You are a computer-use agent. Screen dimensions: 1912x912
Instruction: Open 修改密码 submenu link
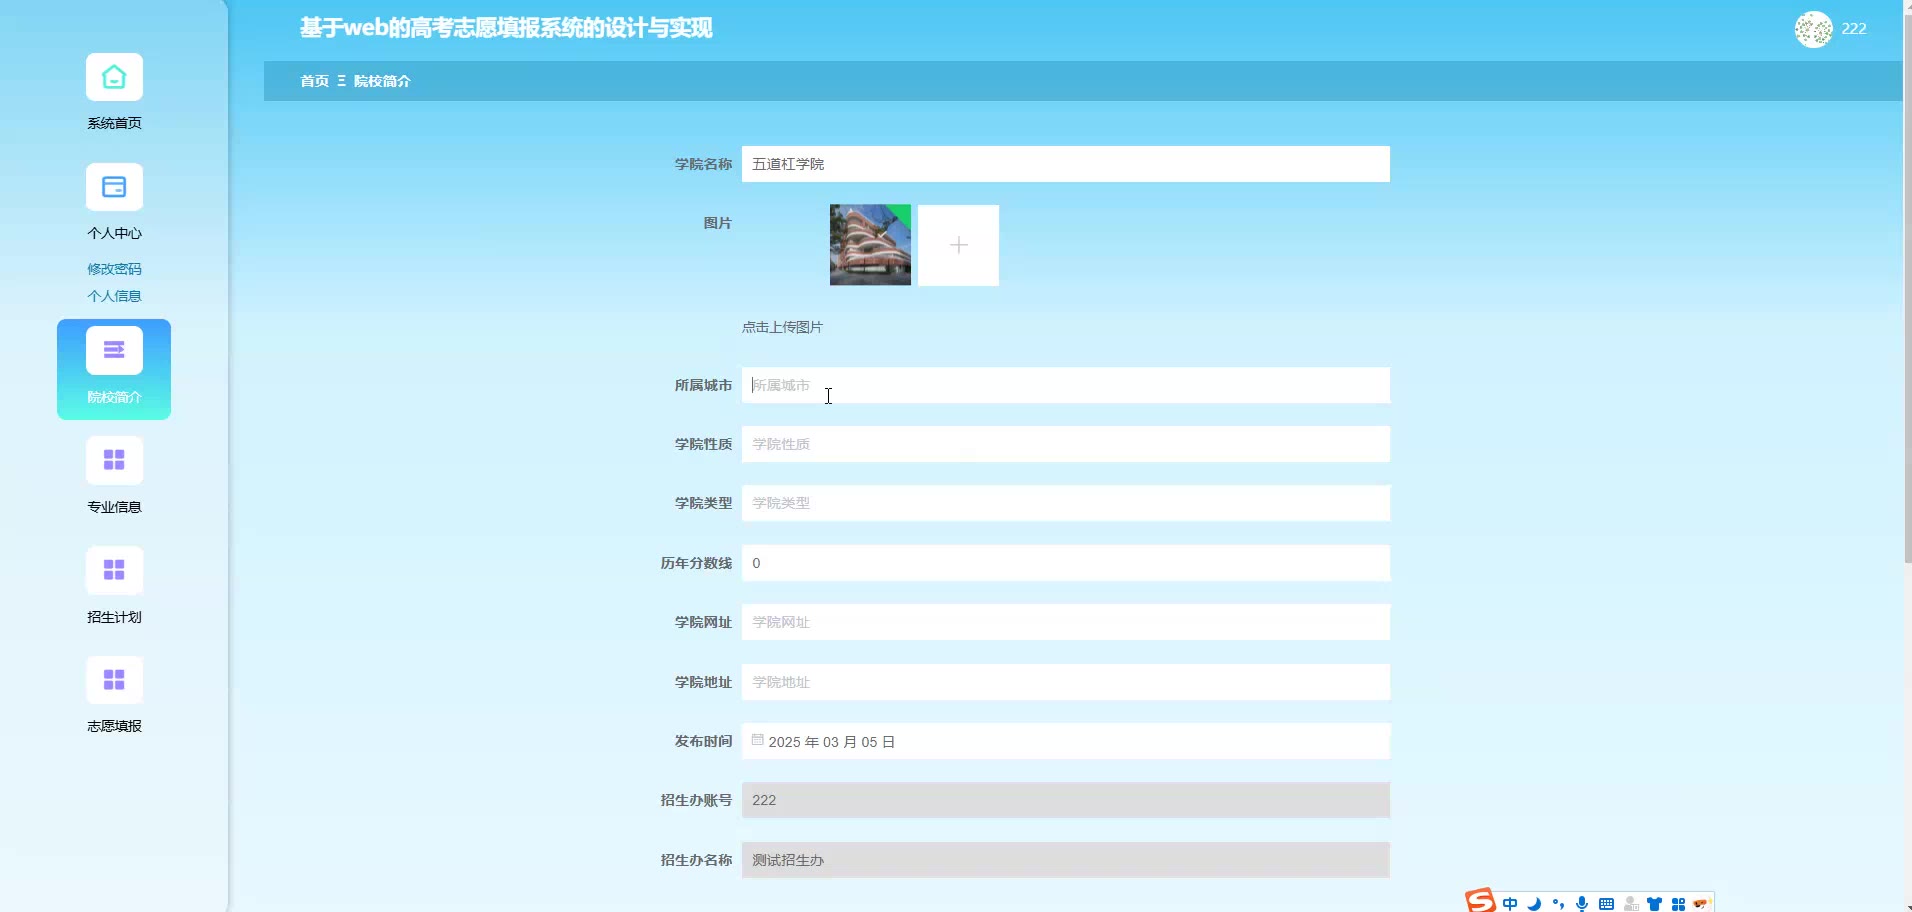[114, 269]
